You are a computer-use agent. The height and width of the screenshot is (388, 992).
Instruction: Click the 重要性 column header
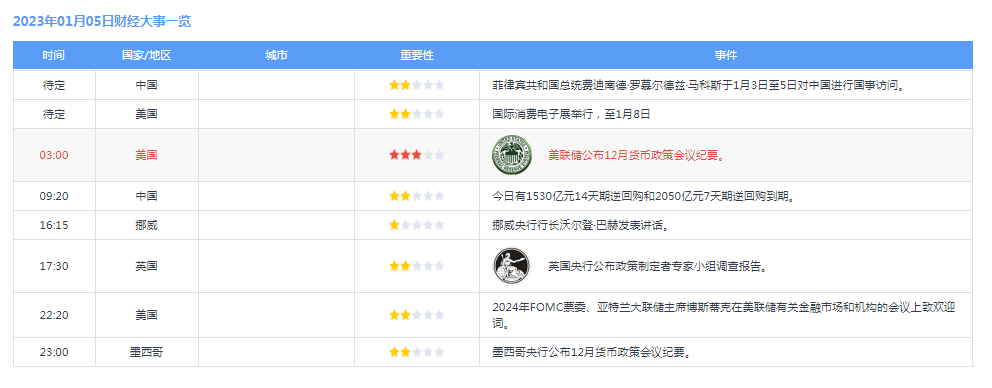tap(417, 55)
